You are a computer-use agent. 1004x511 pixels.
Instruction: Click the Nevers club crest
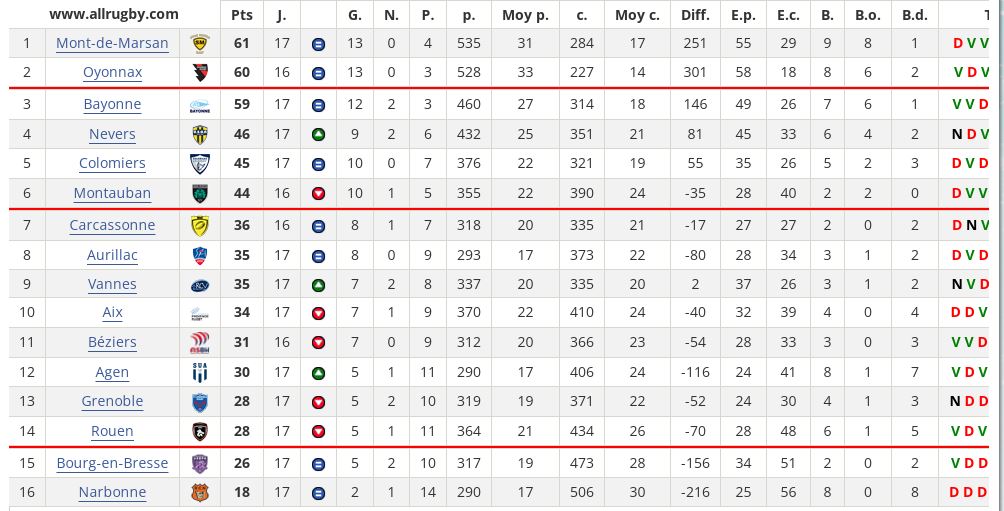(x=200, y=134)
